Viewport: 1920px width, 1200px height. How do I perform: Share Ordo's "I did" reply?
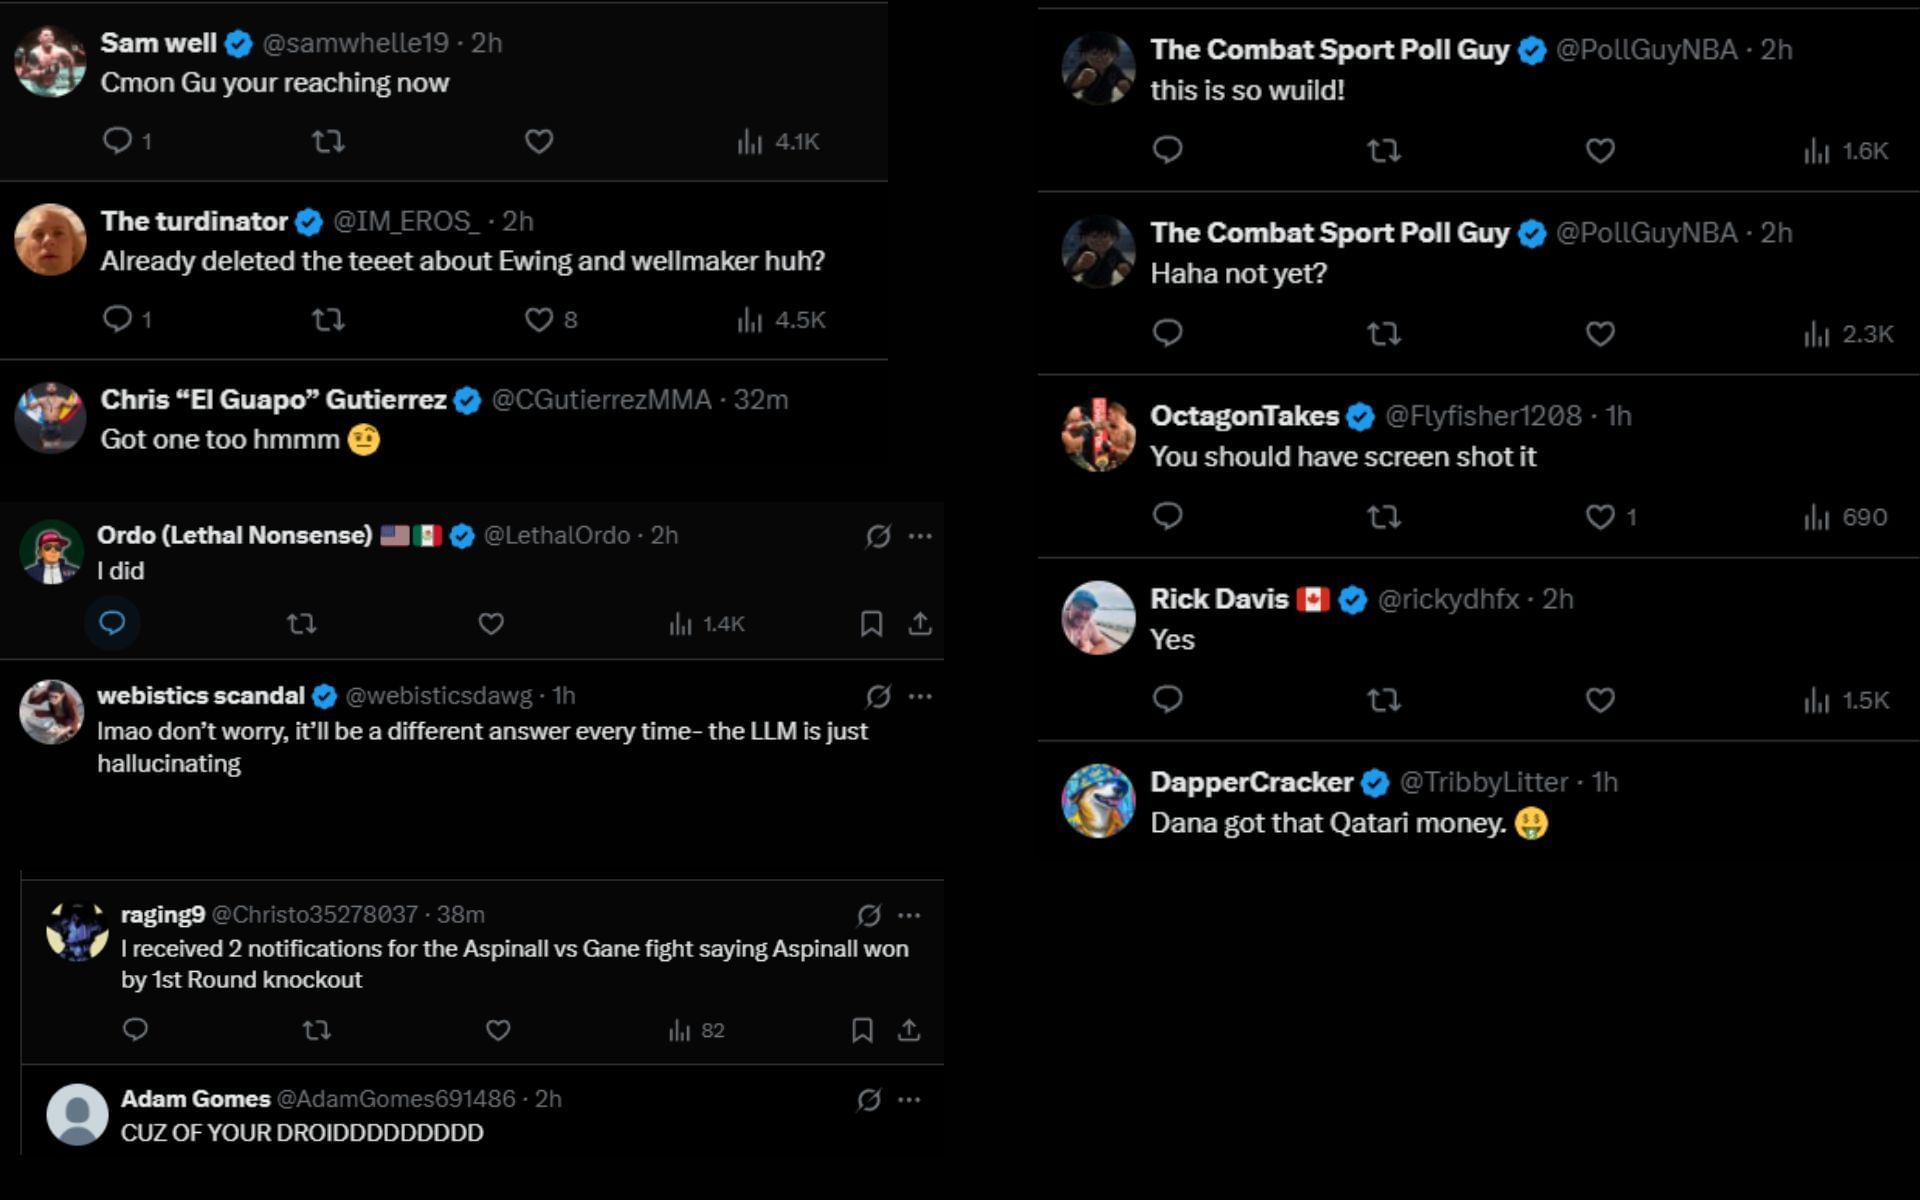coord(918,623)
